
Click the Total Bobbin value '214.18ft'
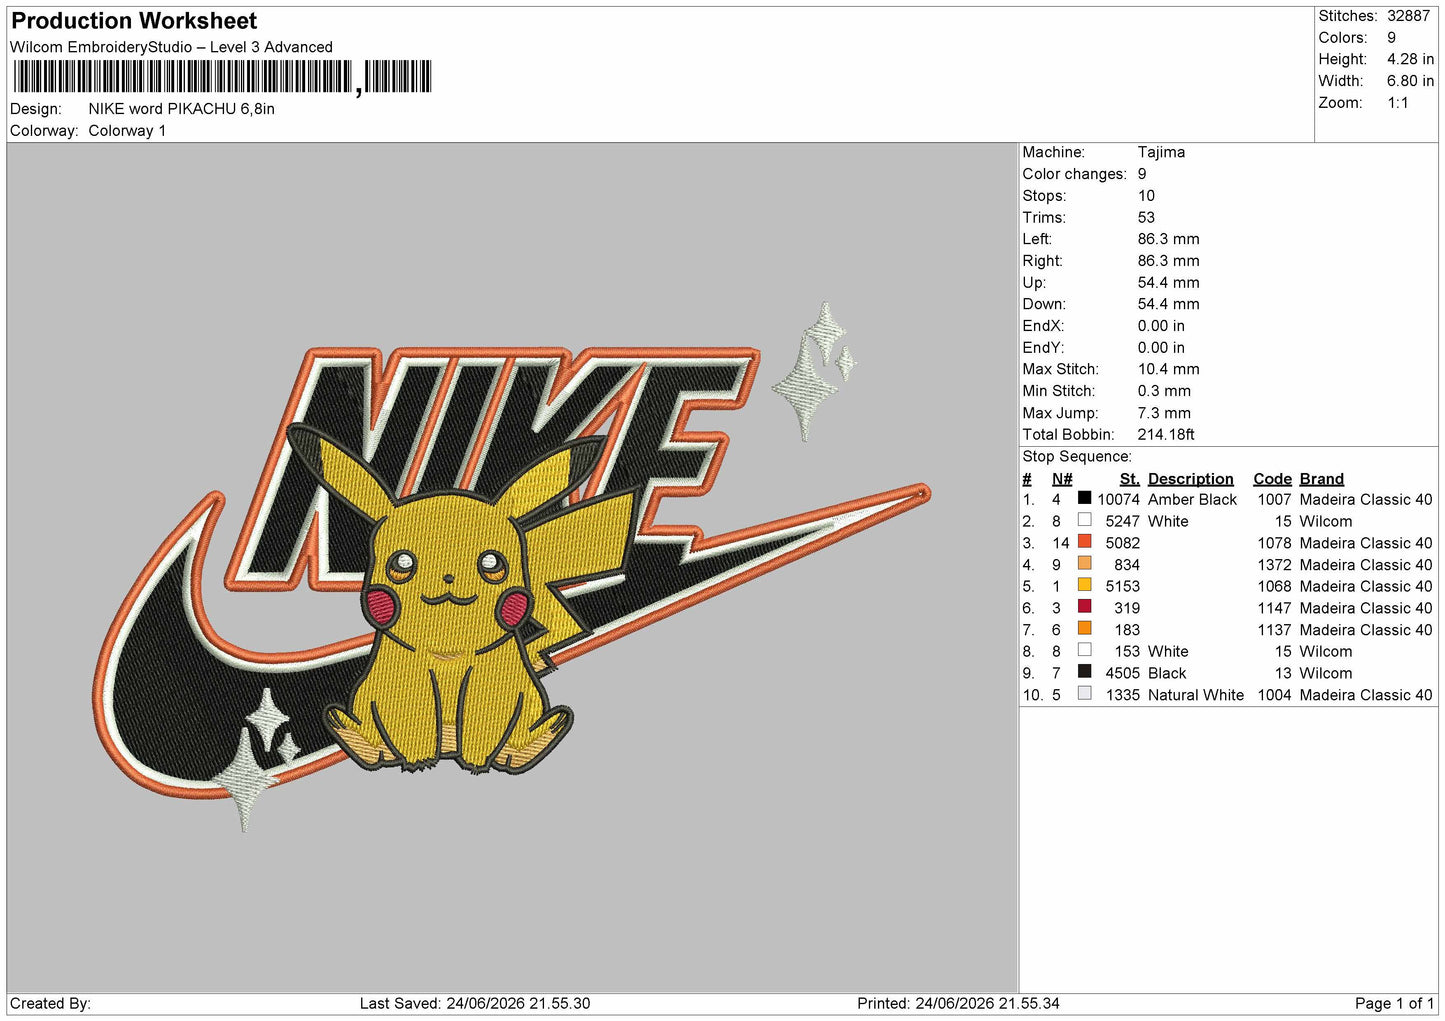[1166, 435]
